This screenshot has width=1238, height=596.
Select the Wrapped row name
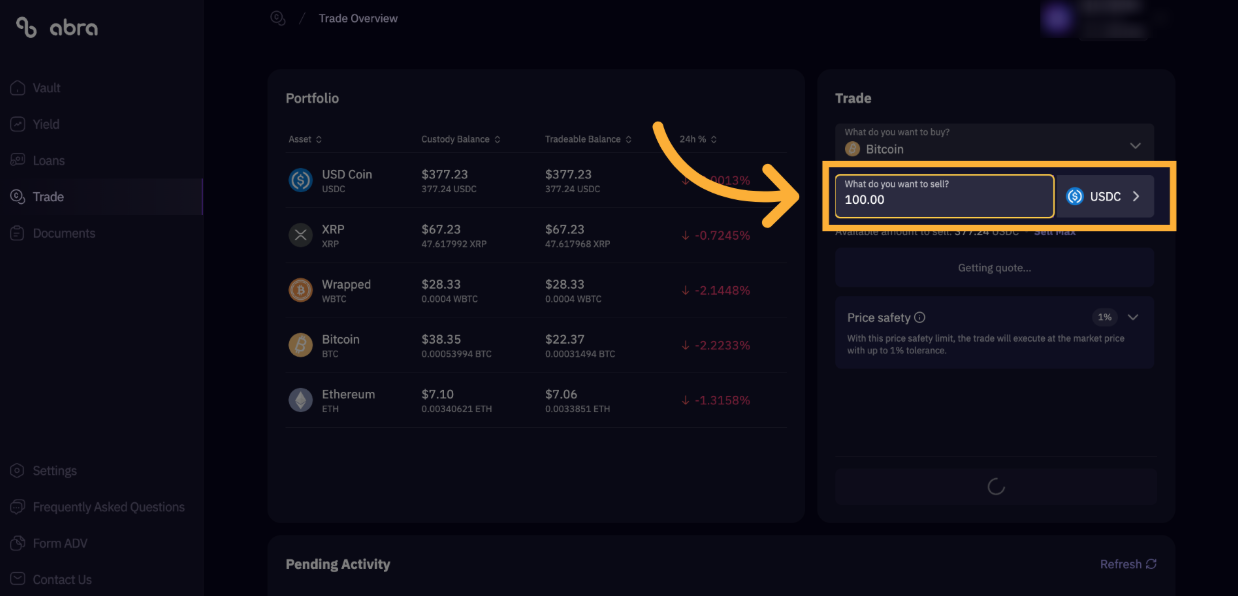pyautogui.click(x=346, y=284)
